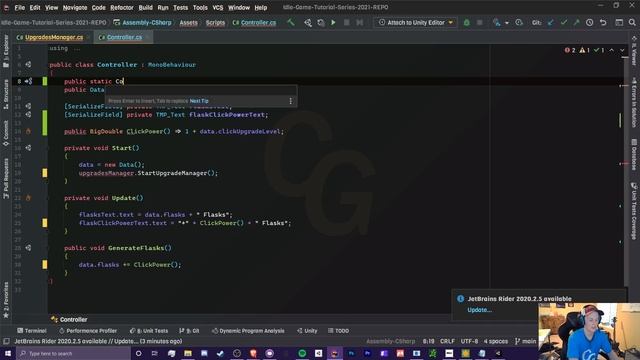Open the three-dot menu in completion popup

click(291, 101)
